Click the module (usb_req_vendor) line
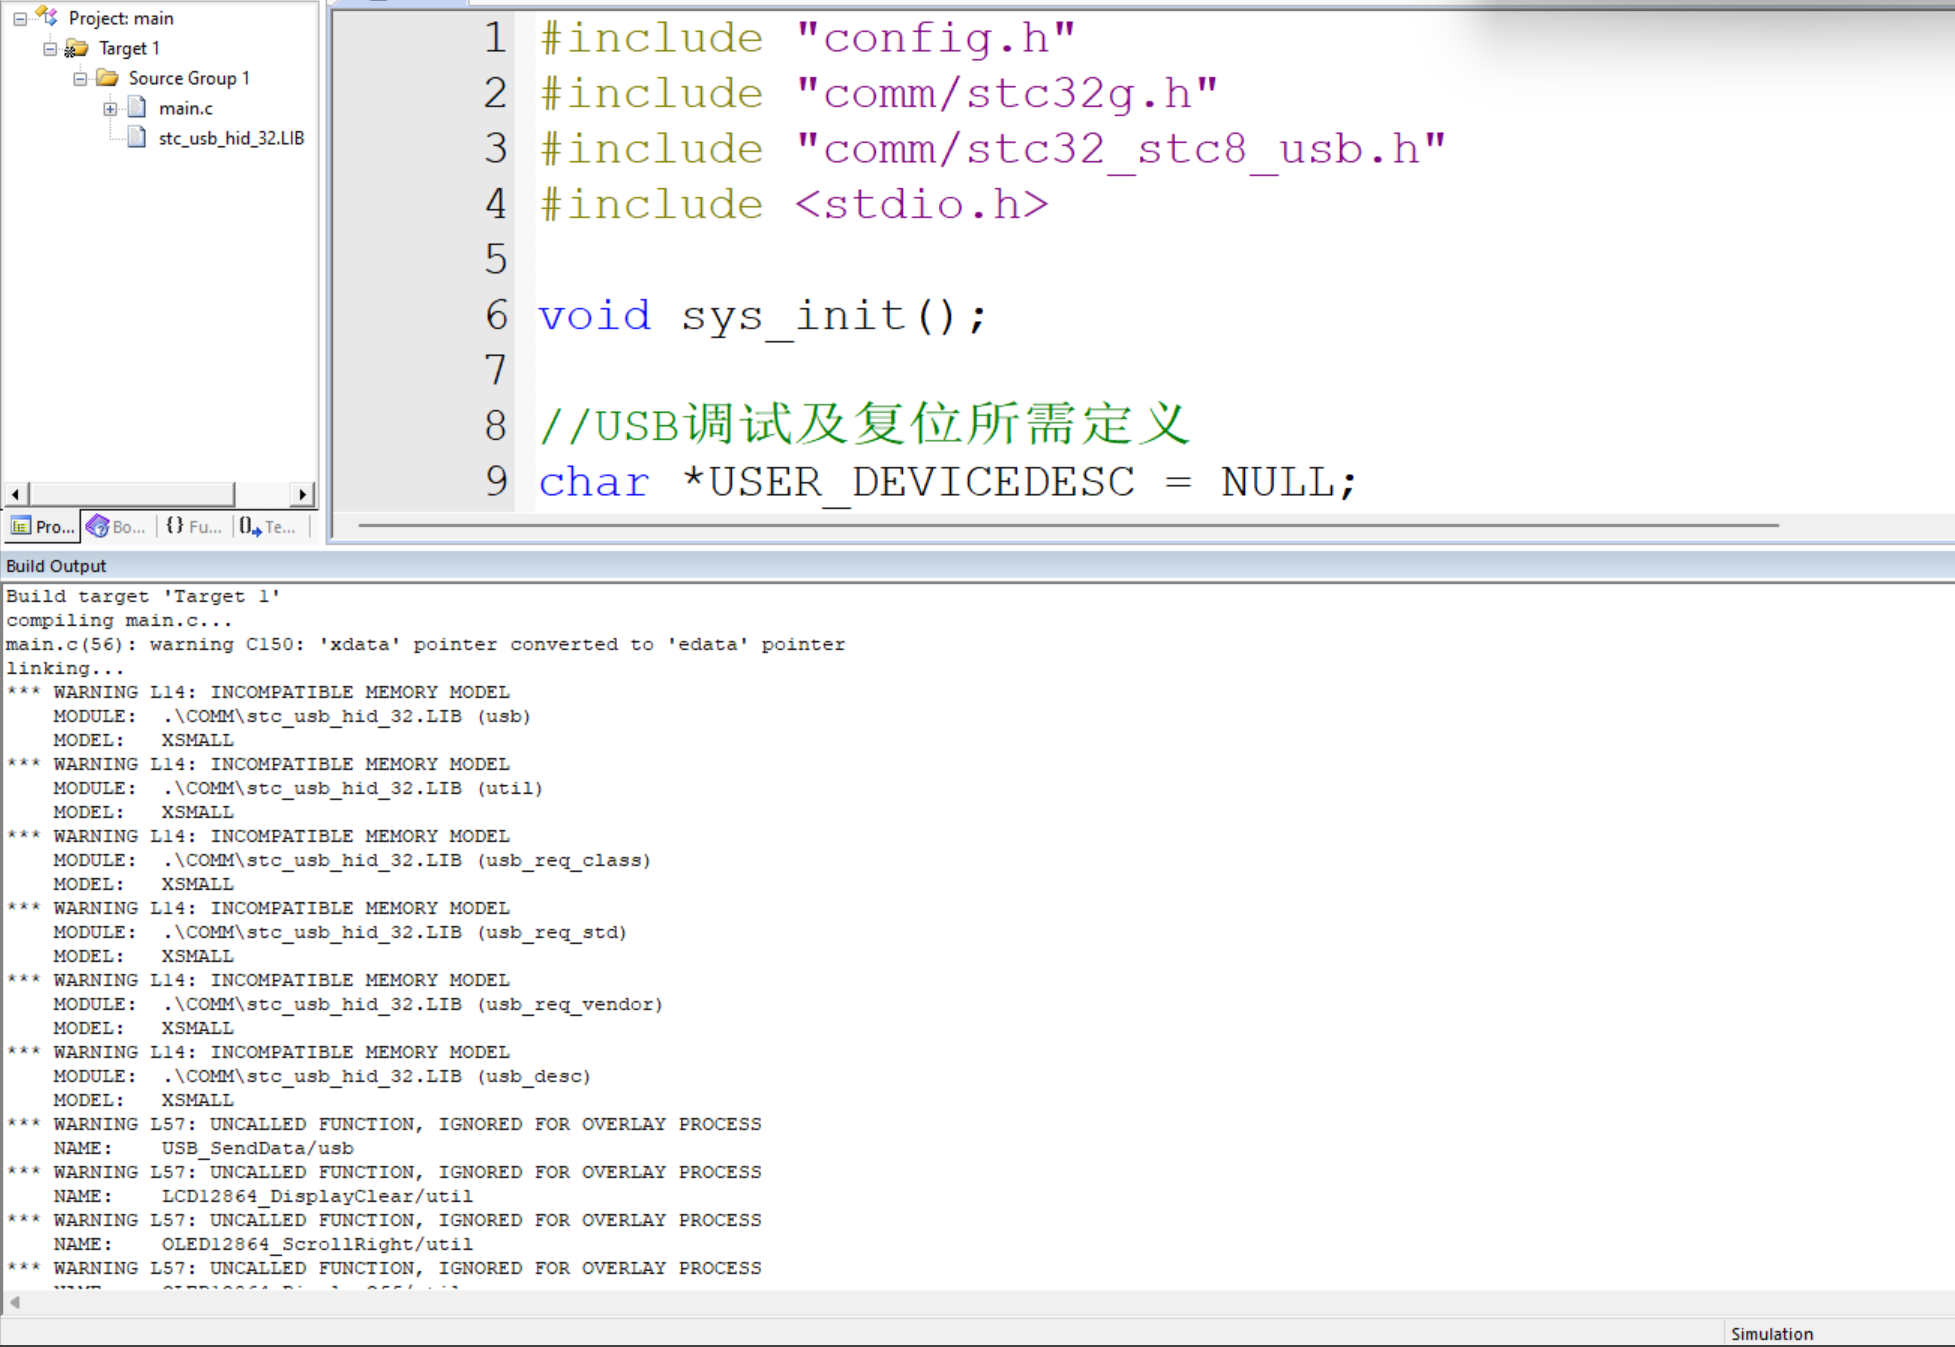 358,1005
